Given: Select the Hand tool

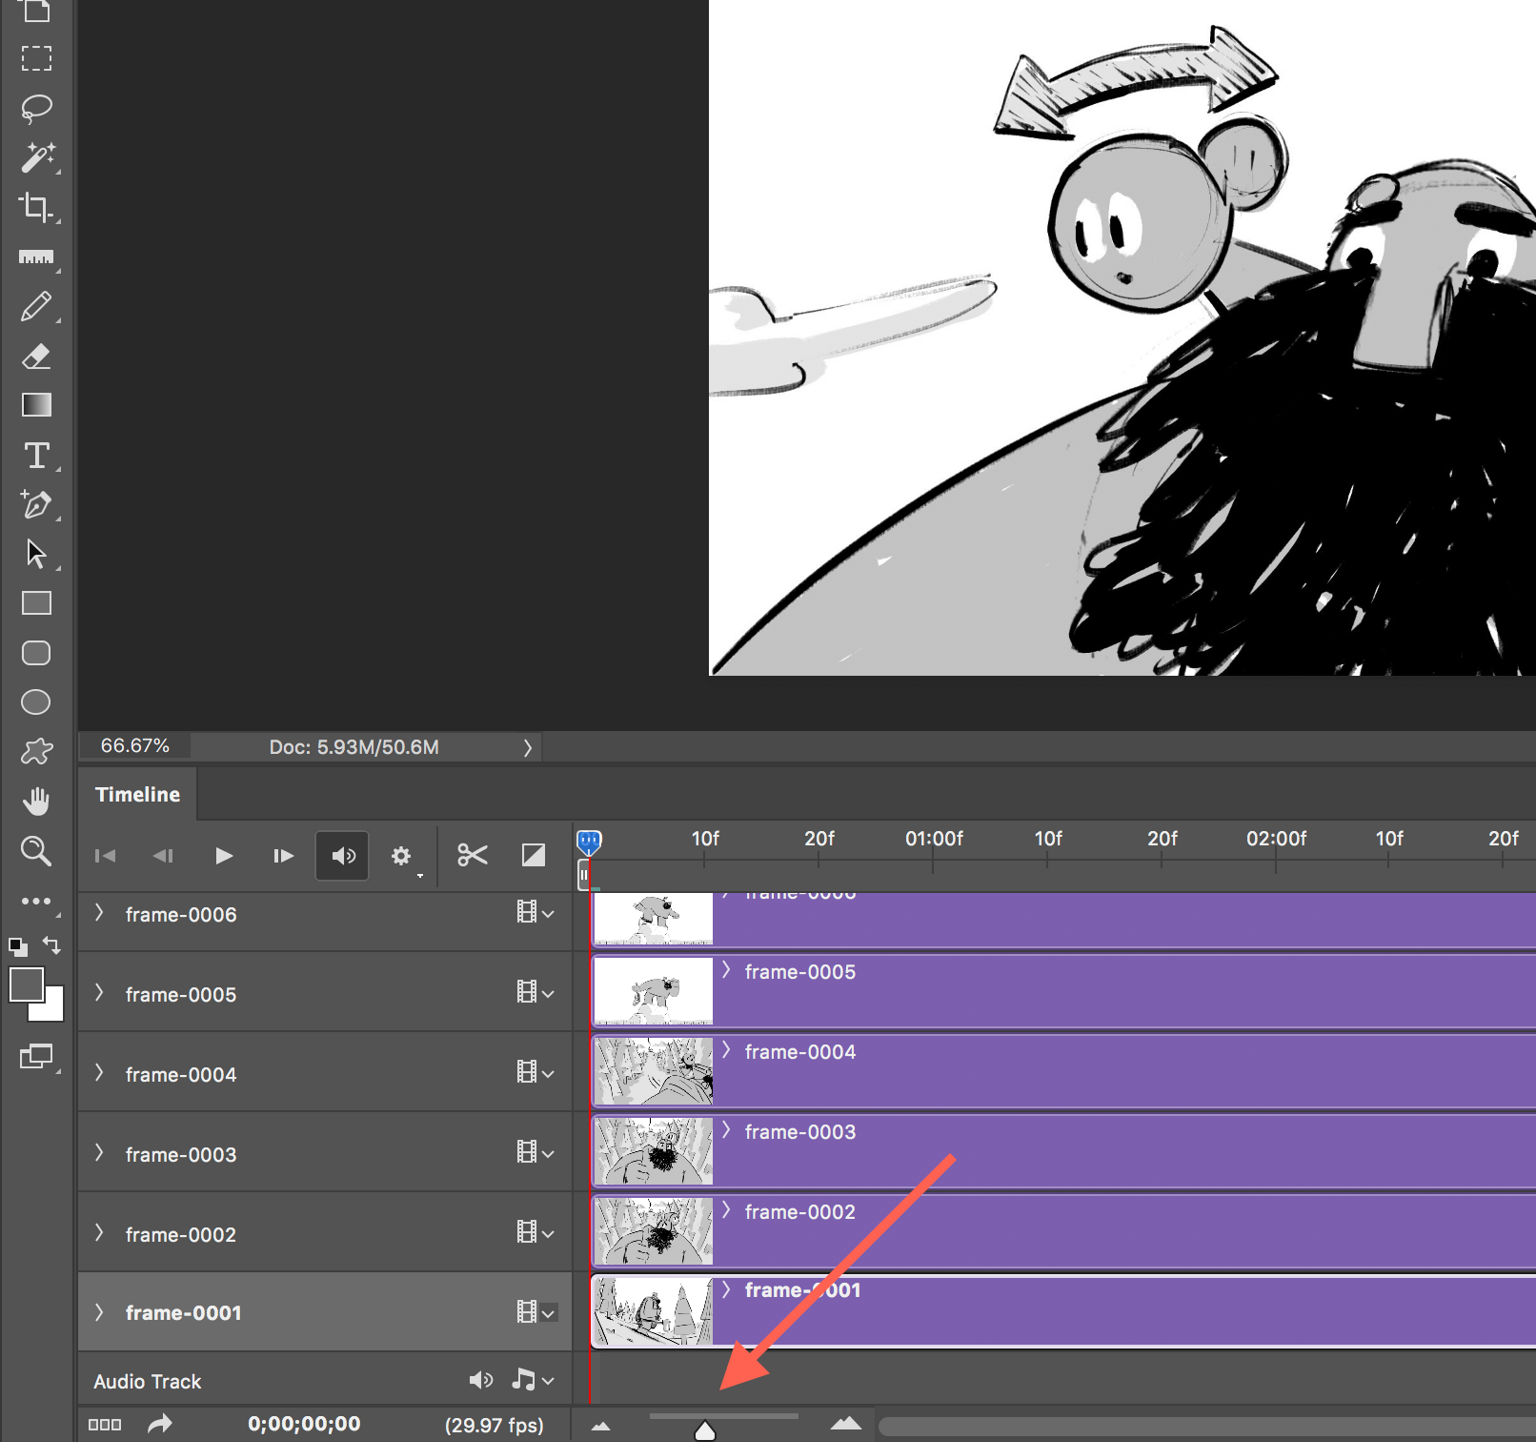Looking at the screenshot, I should [37, 799].
